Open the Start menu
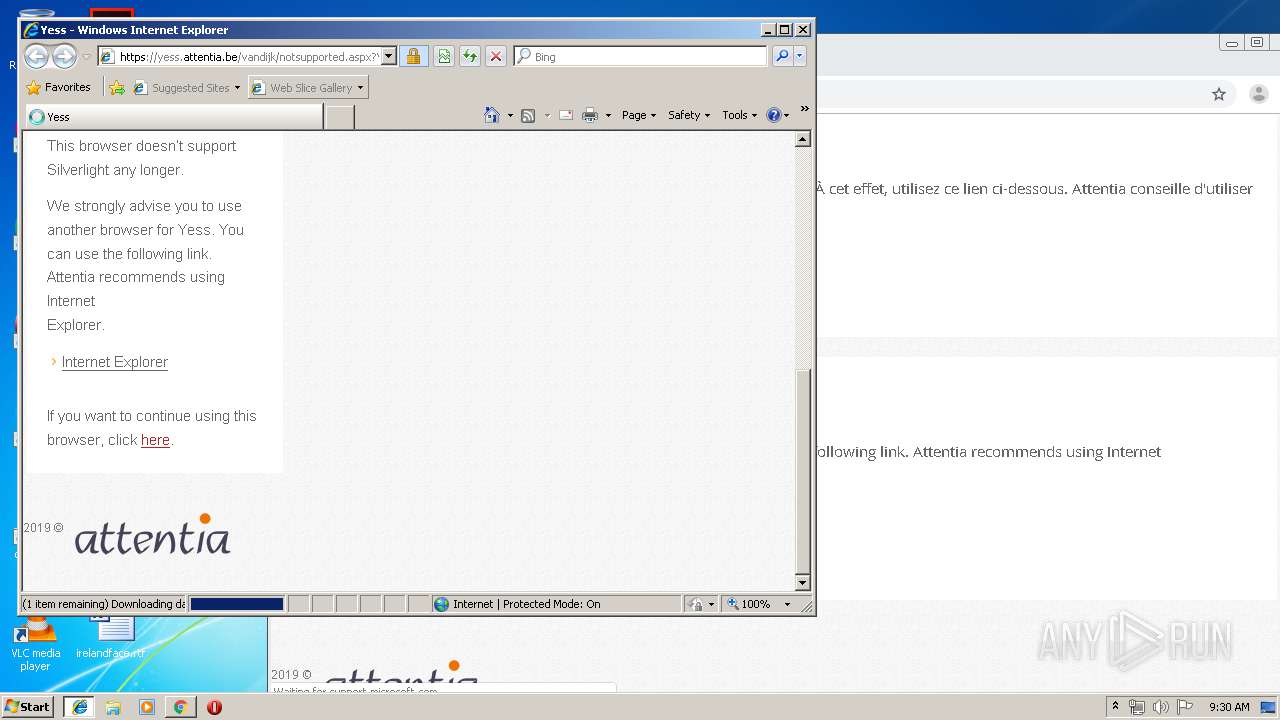 pyautogui.click(x=27, y=707)
